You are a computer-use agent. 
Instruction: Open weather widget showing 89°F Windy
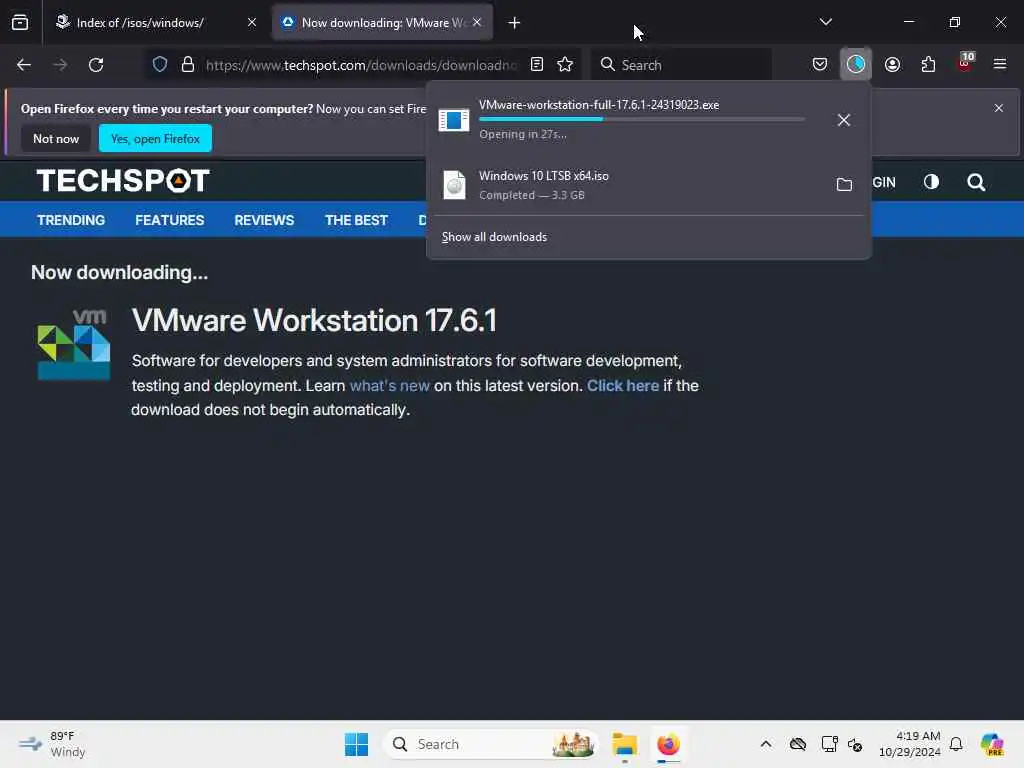(x=52, y=744)
